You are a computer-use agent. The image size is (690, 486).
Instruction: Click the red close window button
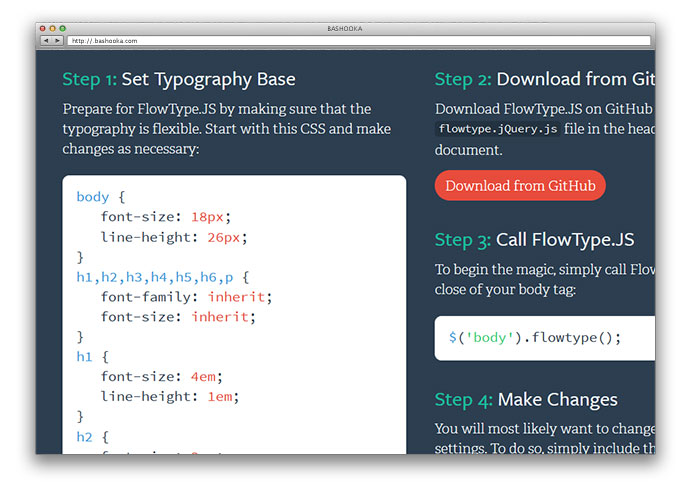coord(43,28)
